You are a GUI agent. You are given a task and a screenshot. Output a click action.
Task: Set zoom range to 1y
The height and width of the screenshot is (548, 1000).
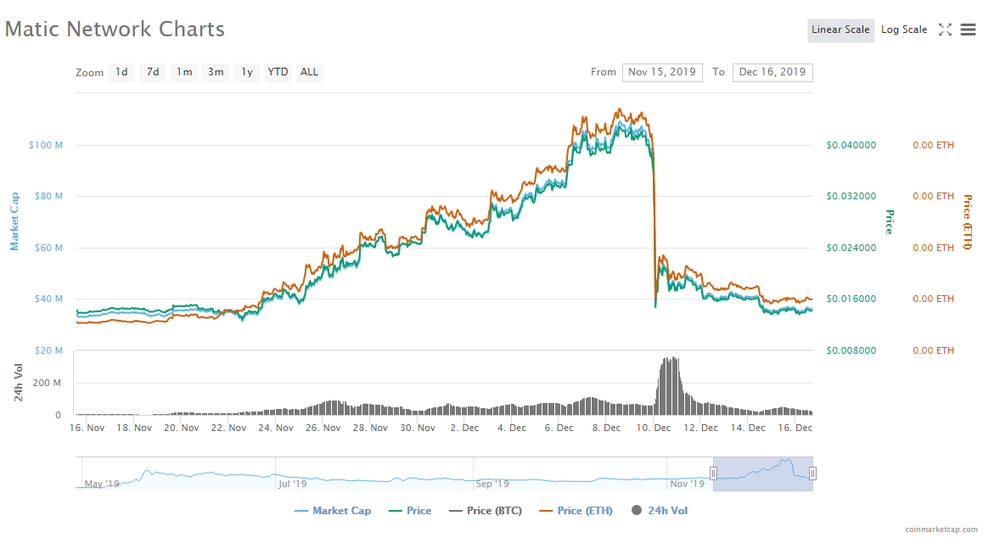pos(247,72)
